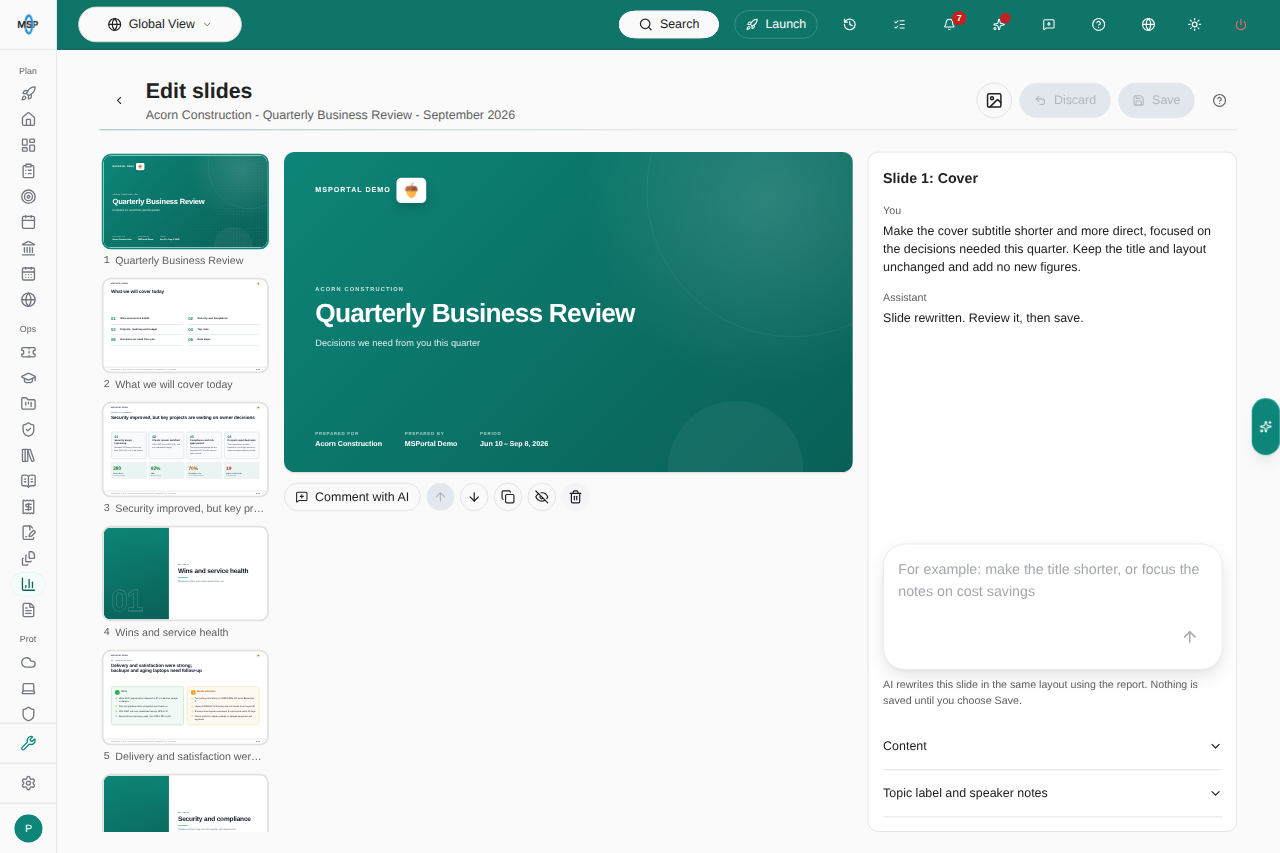Open the P user avatar menu
Viewport: 1280px width, 853px height.
tap(28, 828)
